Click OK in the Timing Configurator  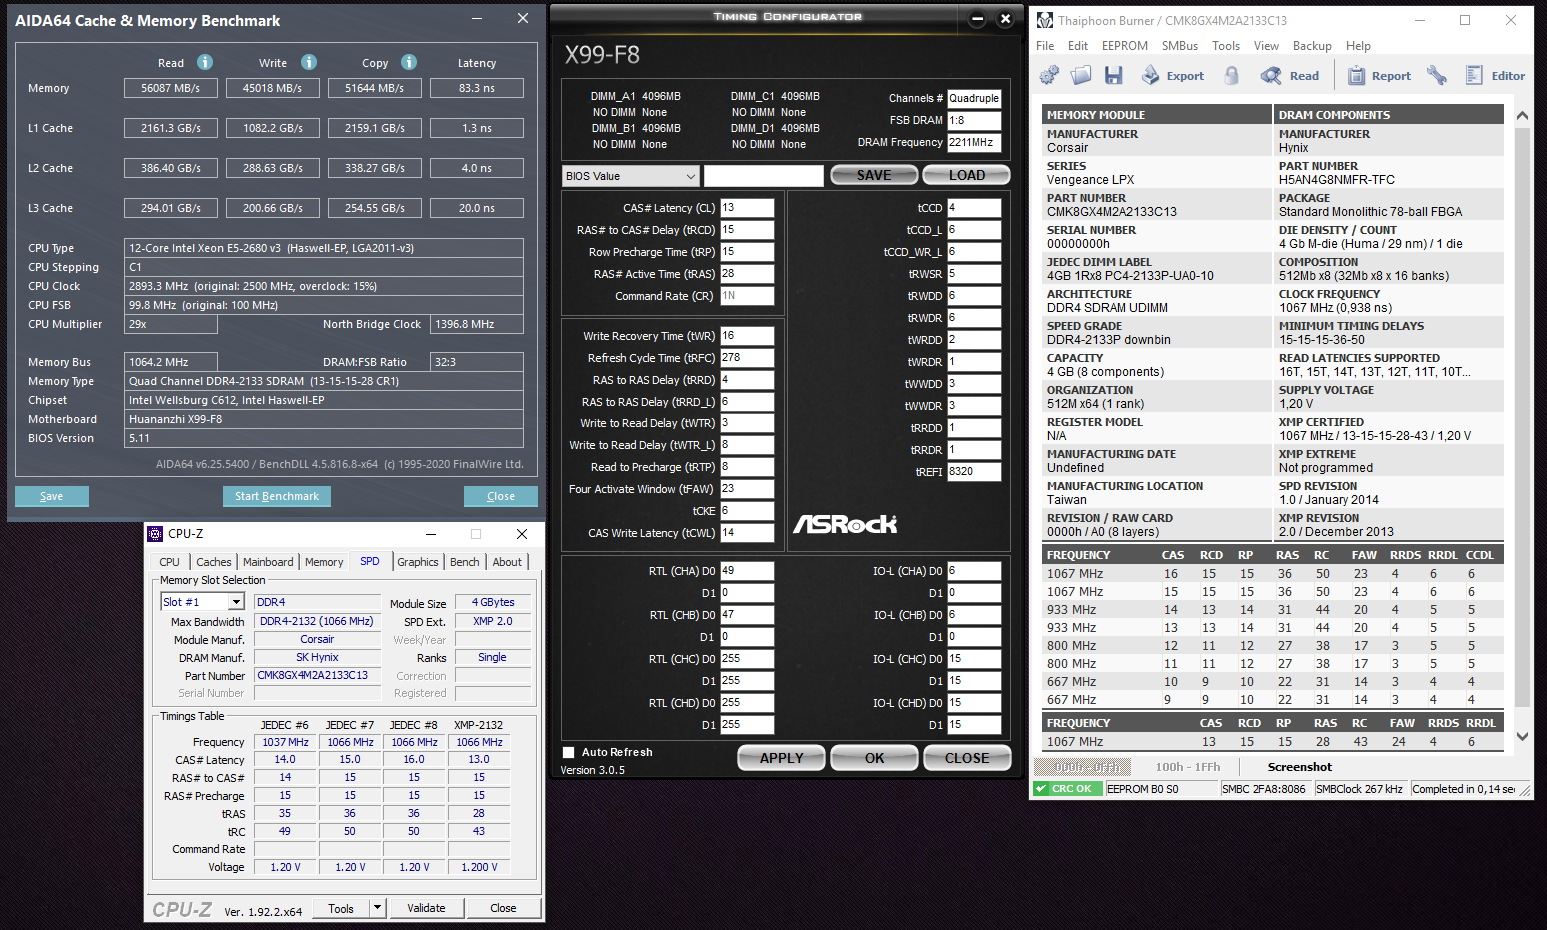point(875,758)
